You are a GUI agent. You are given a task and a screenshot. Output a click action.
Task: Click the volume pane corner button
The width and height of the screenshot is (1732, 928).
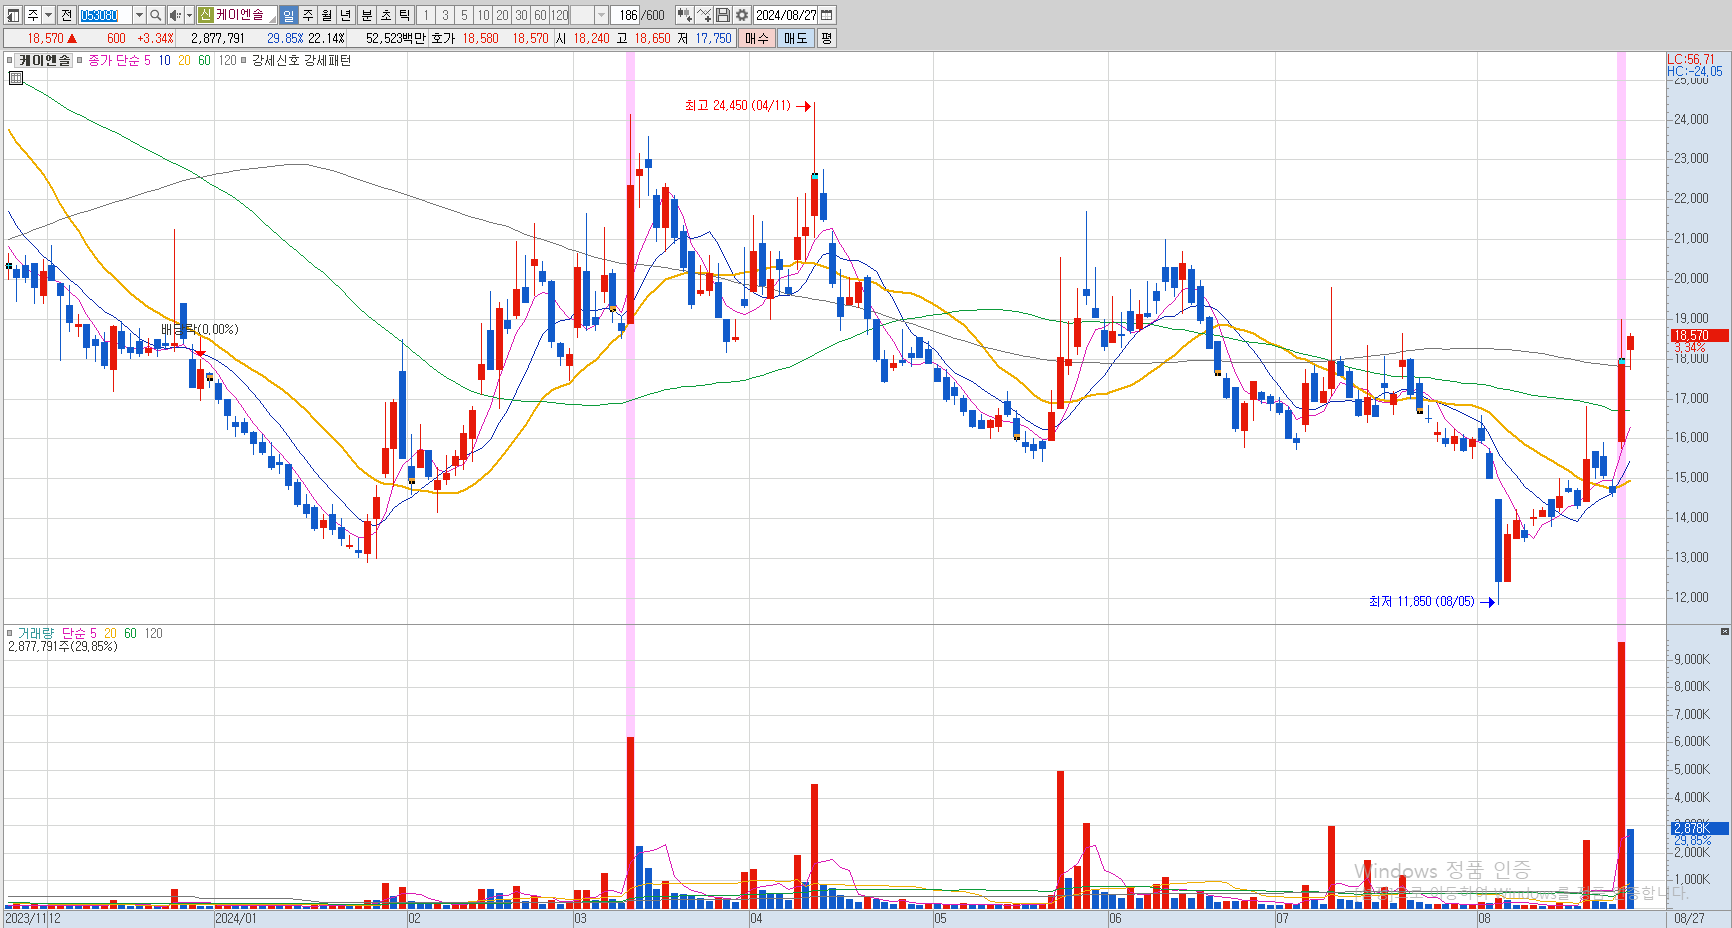(1724, 632)
